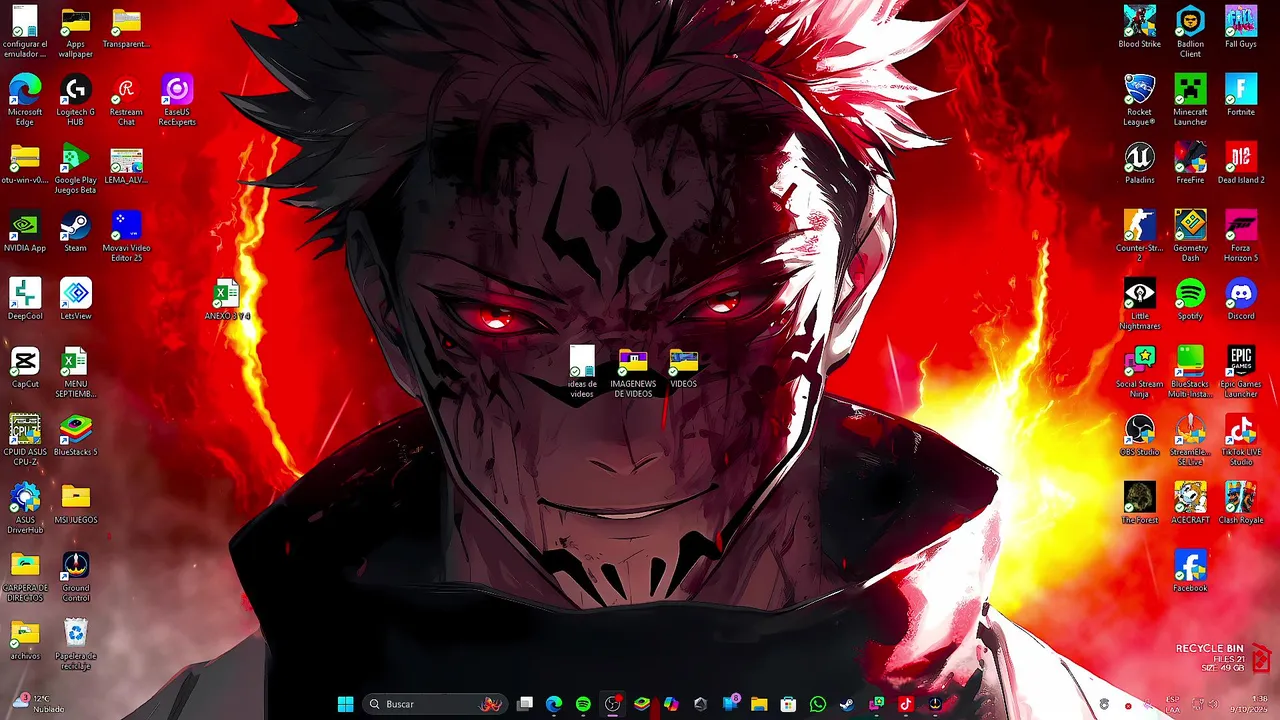1280x720 pixels.
Task: Switch the ESP LAA input language
Action: click(1173, 704)
